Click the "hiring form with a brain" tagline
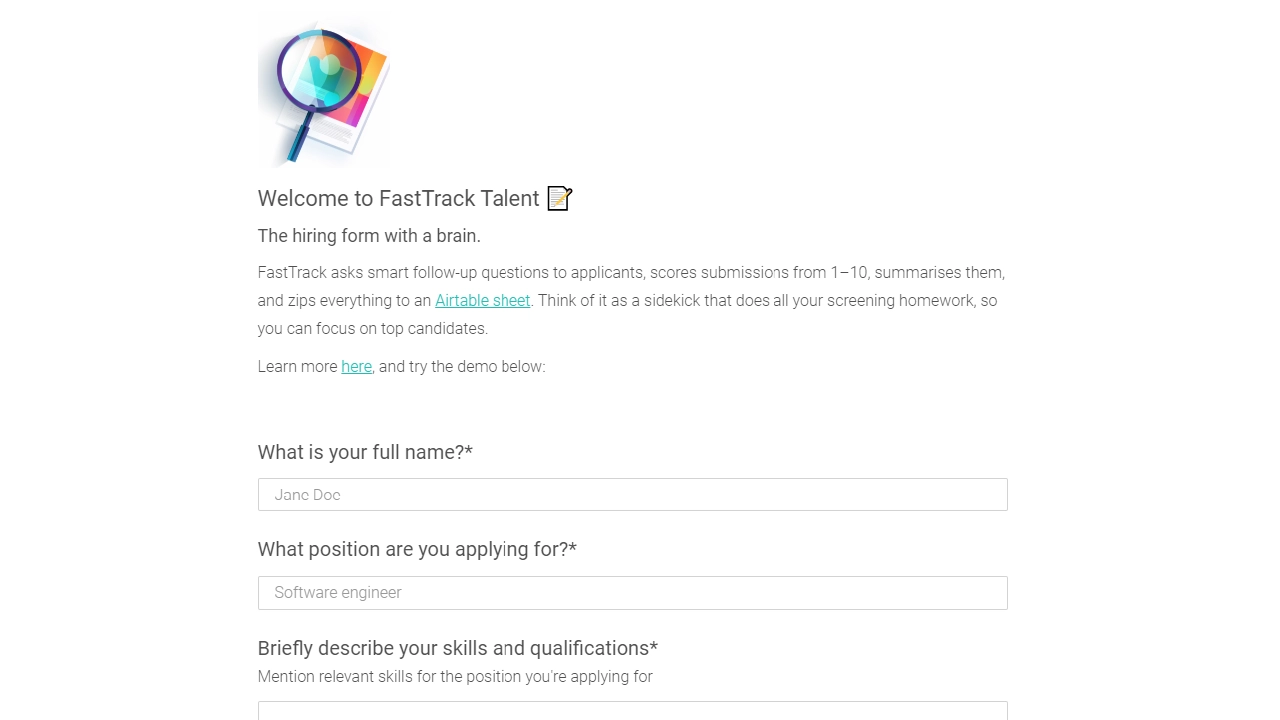This screenshot has height=720, width=1280. tap(369, 236)
